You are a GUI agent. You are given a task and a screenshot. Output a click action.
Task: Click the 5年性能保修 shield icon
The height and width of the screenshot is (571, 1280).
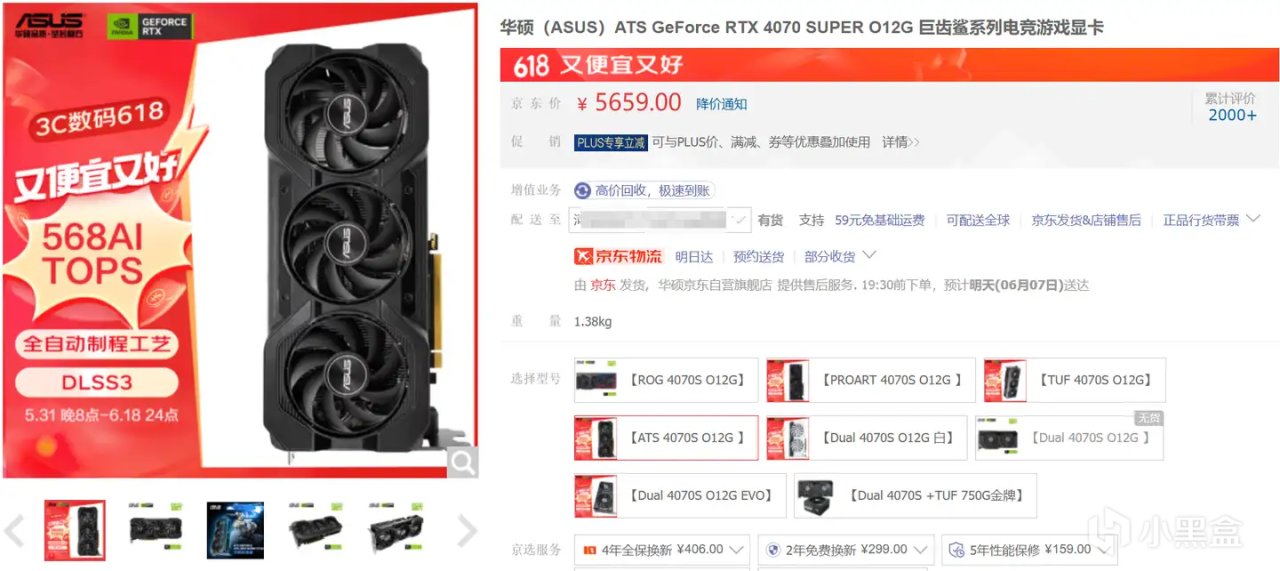tap(956, 549)
